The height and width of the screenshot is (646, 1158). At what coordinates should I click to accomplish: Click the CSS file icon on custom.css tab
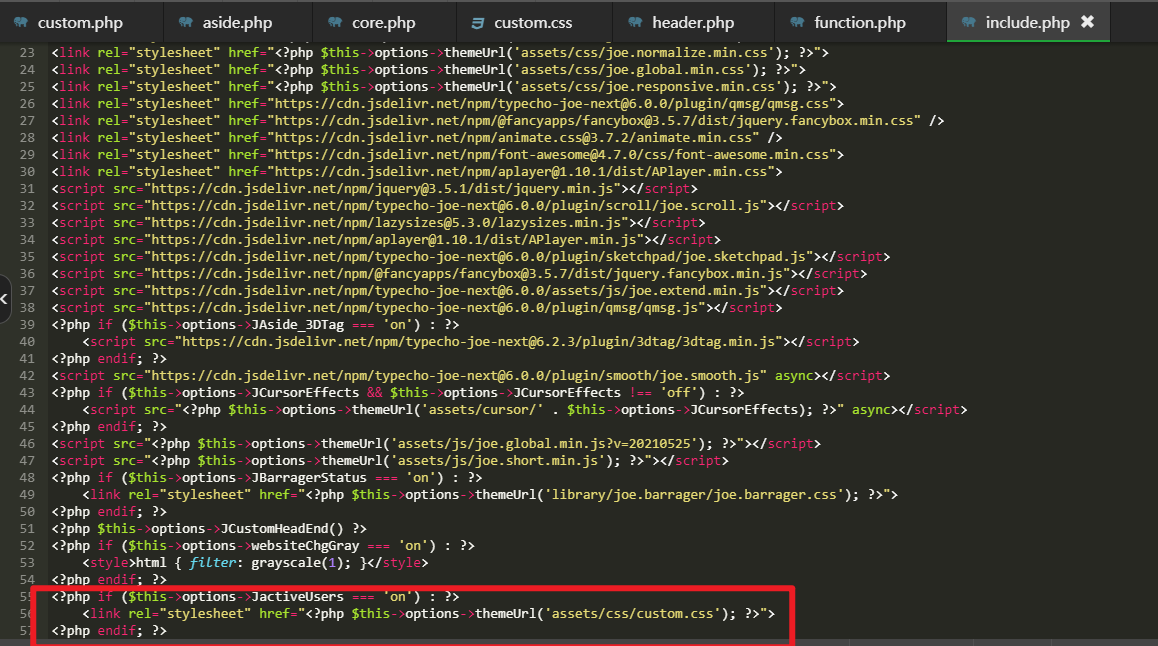[478, 23]
